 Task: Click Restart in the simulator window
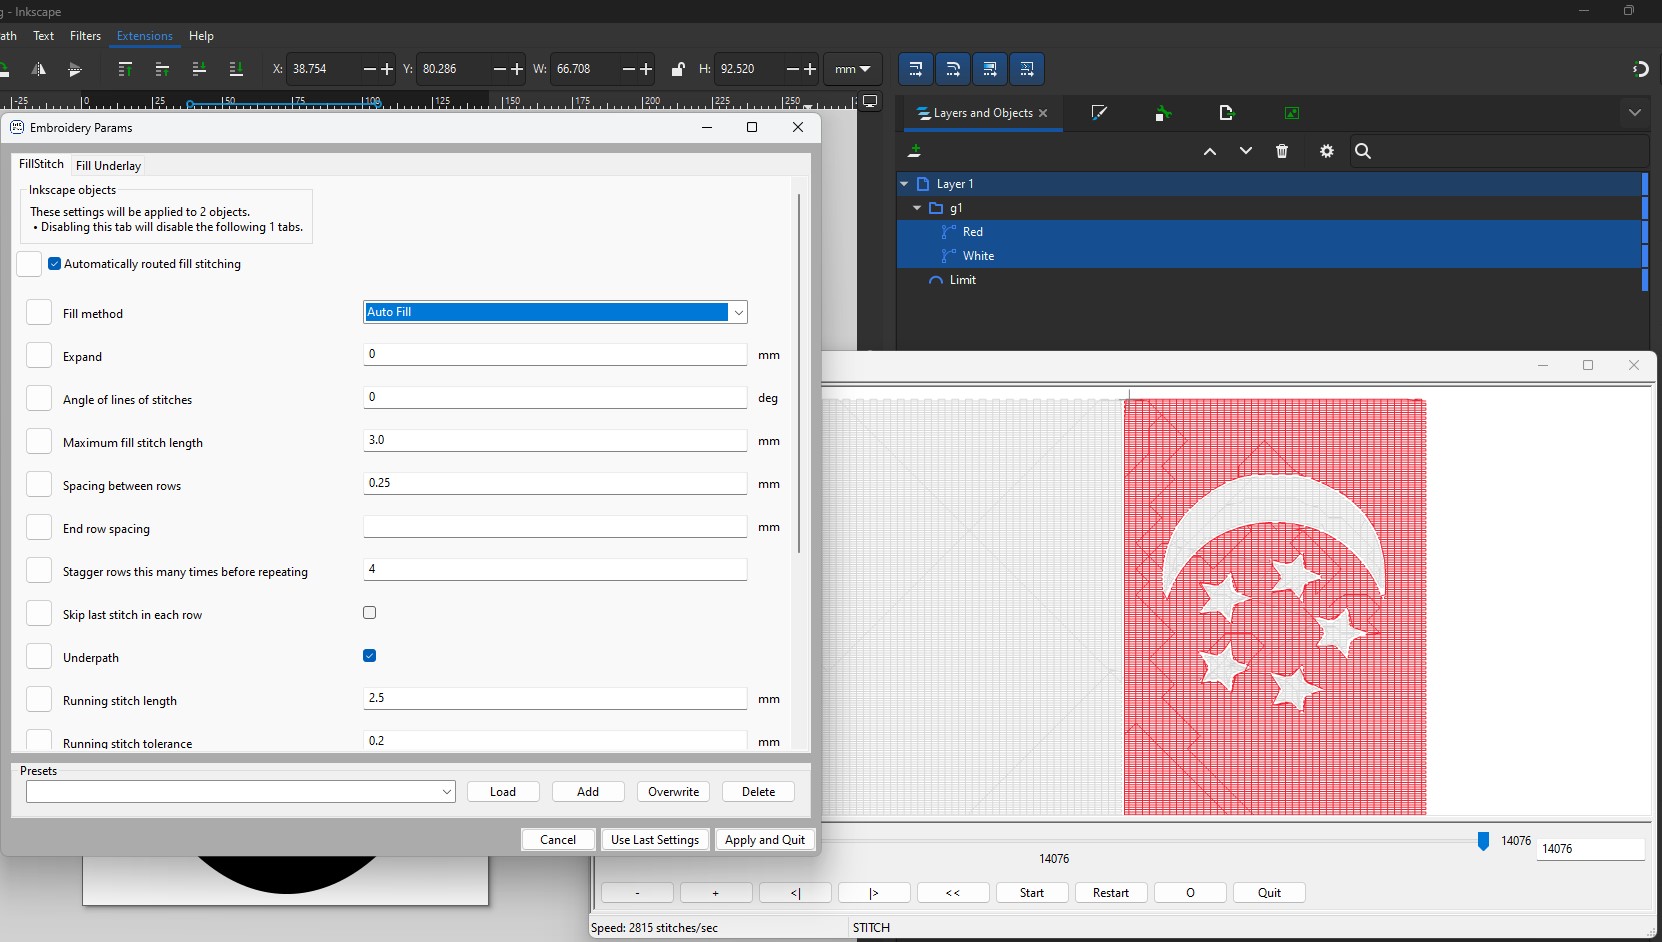(x=1111, y=893)
